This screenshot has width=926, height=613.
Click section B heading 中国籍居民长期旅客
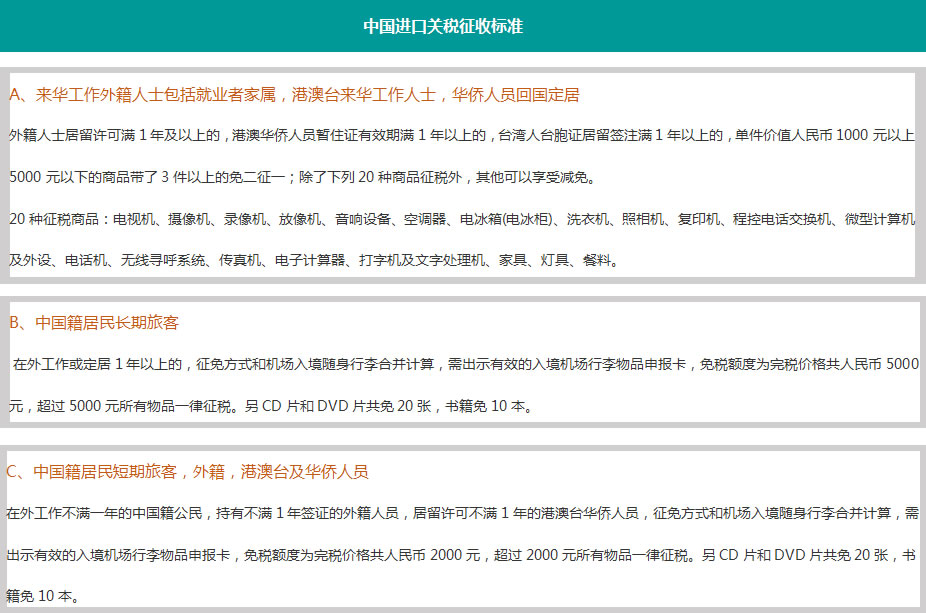(x=93, y=323)
